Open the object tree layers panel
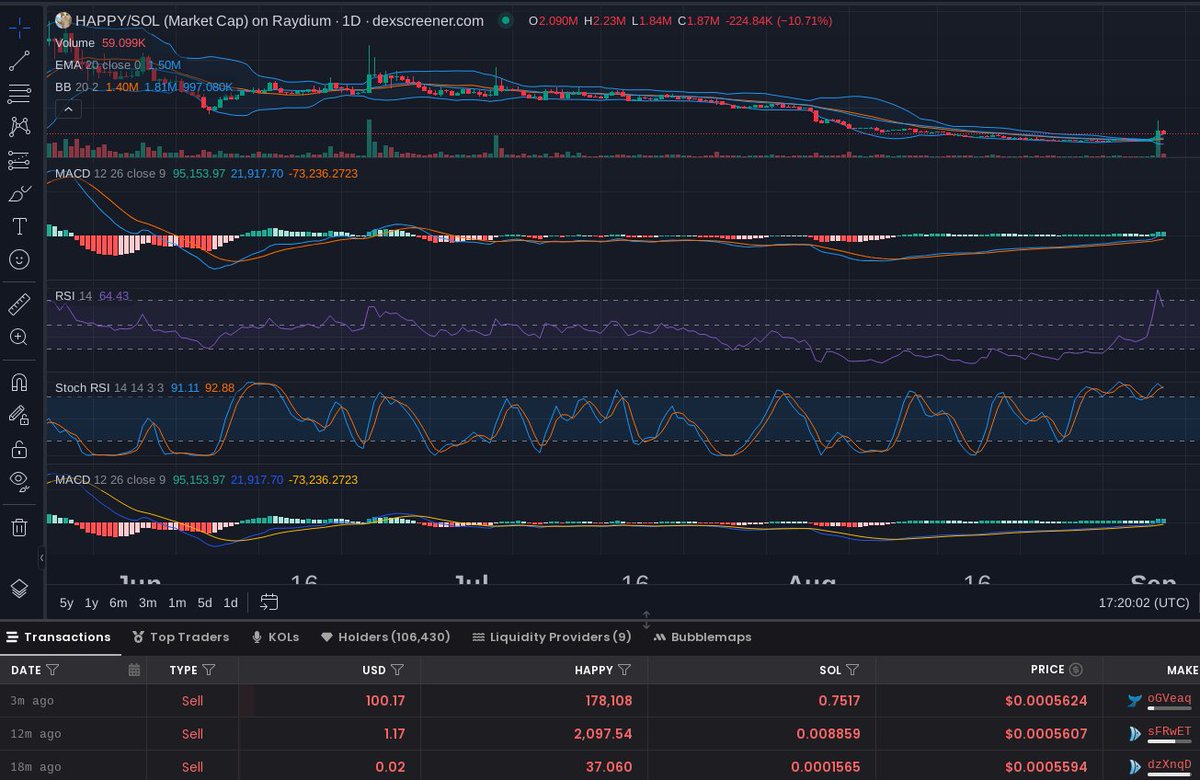This screenshot has width=1200, height=780. coord(19,588)
